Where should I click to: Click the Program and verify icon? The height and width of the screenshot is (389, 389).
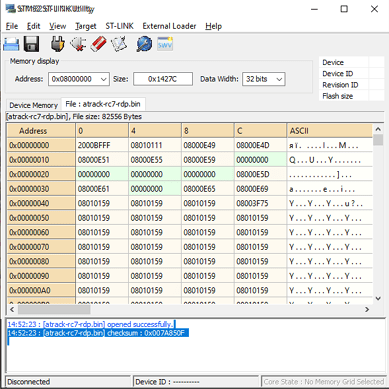(119, 44)
